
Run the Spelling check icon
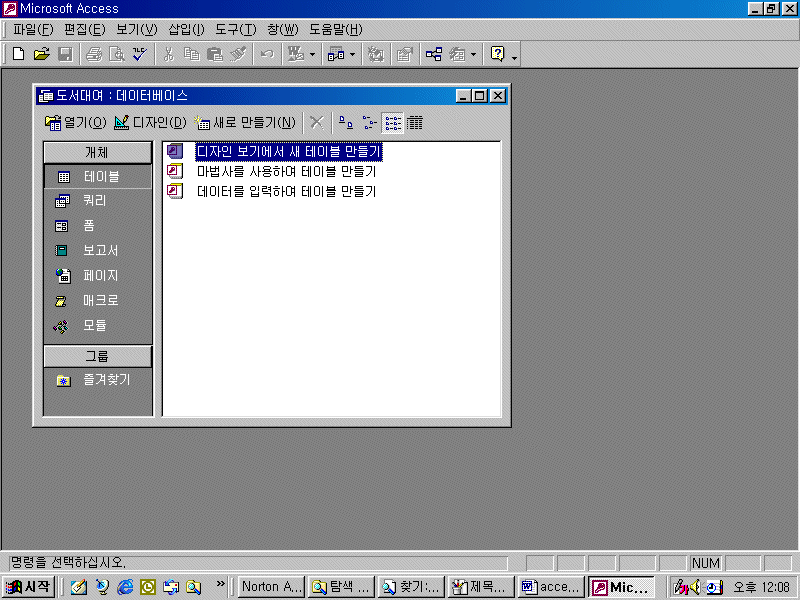(x=140, y=54)
